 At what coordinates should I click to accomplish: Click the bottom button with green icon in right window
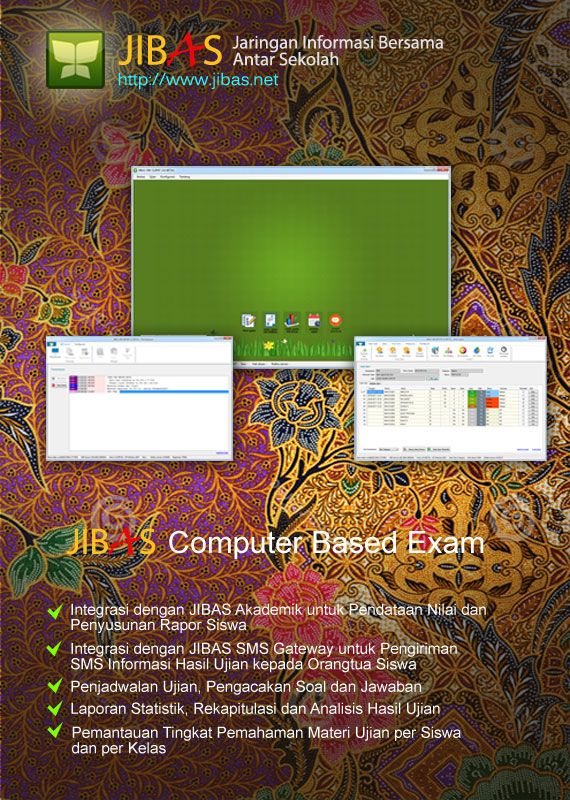[439, 449]
